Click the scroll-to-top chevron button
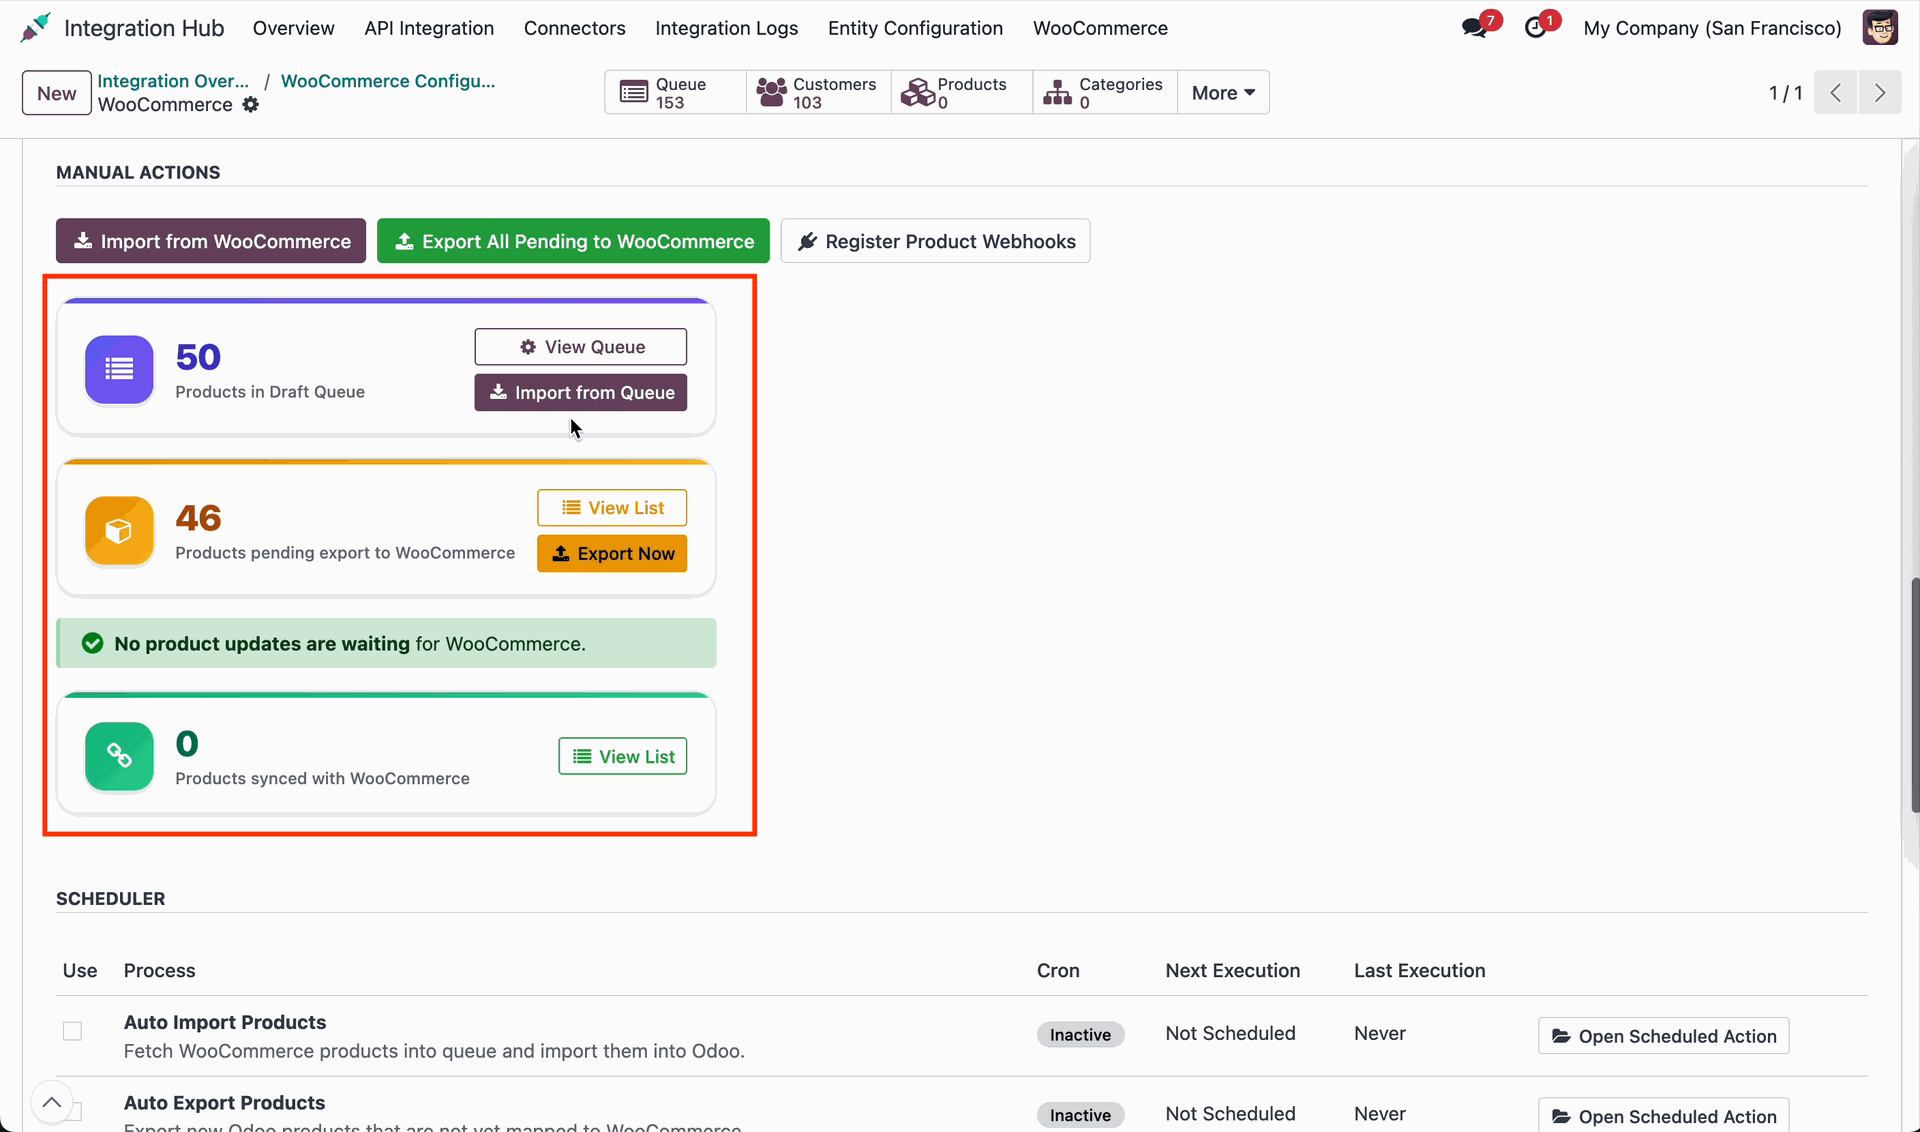Image resolution: width=1920 pixels, height=1132 pixels. click(52, 1103)
